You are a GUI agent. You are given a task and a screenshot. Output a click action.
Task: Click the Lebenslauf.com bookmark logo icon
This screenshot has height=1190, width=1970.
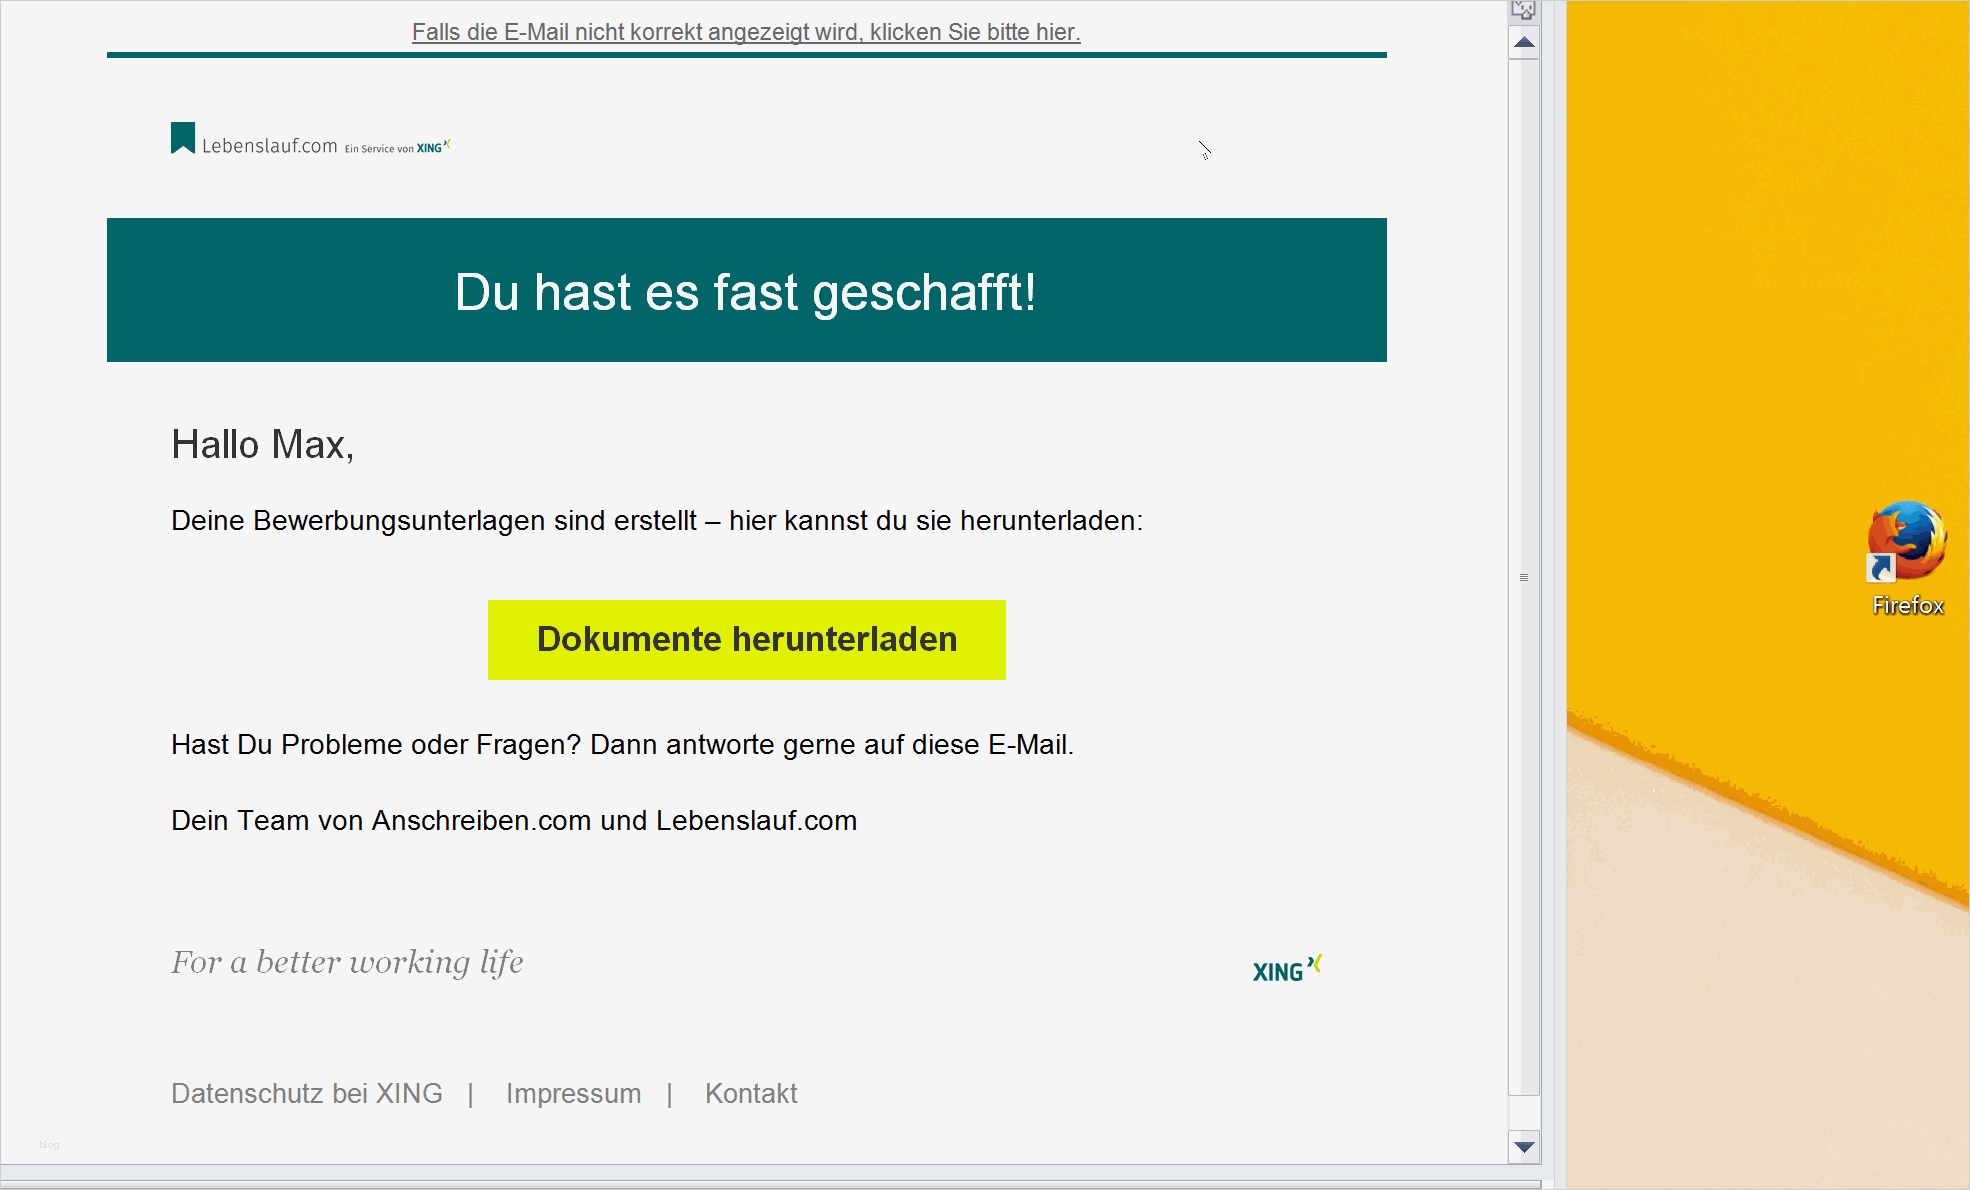183,138
